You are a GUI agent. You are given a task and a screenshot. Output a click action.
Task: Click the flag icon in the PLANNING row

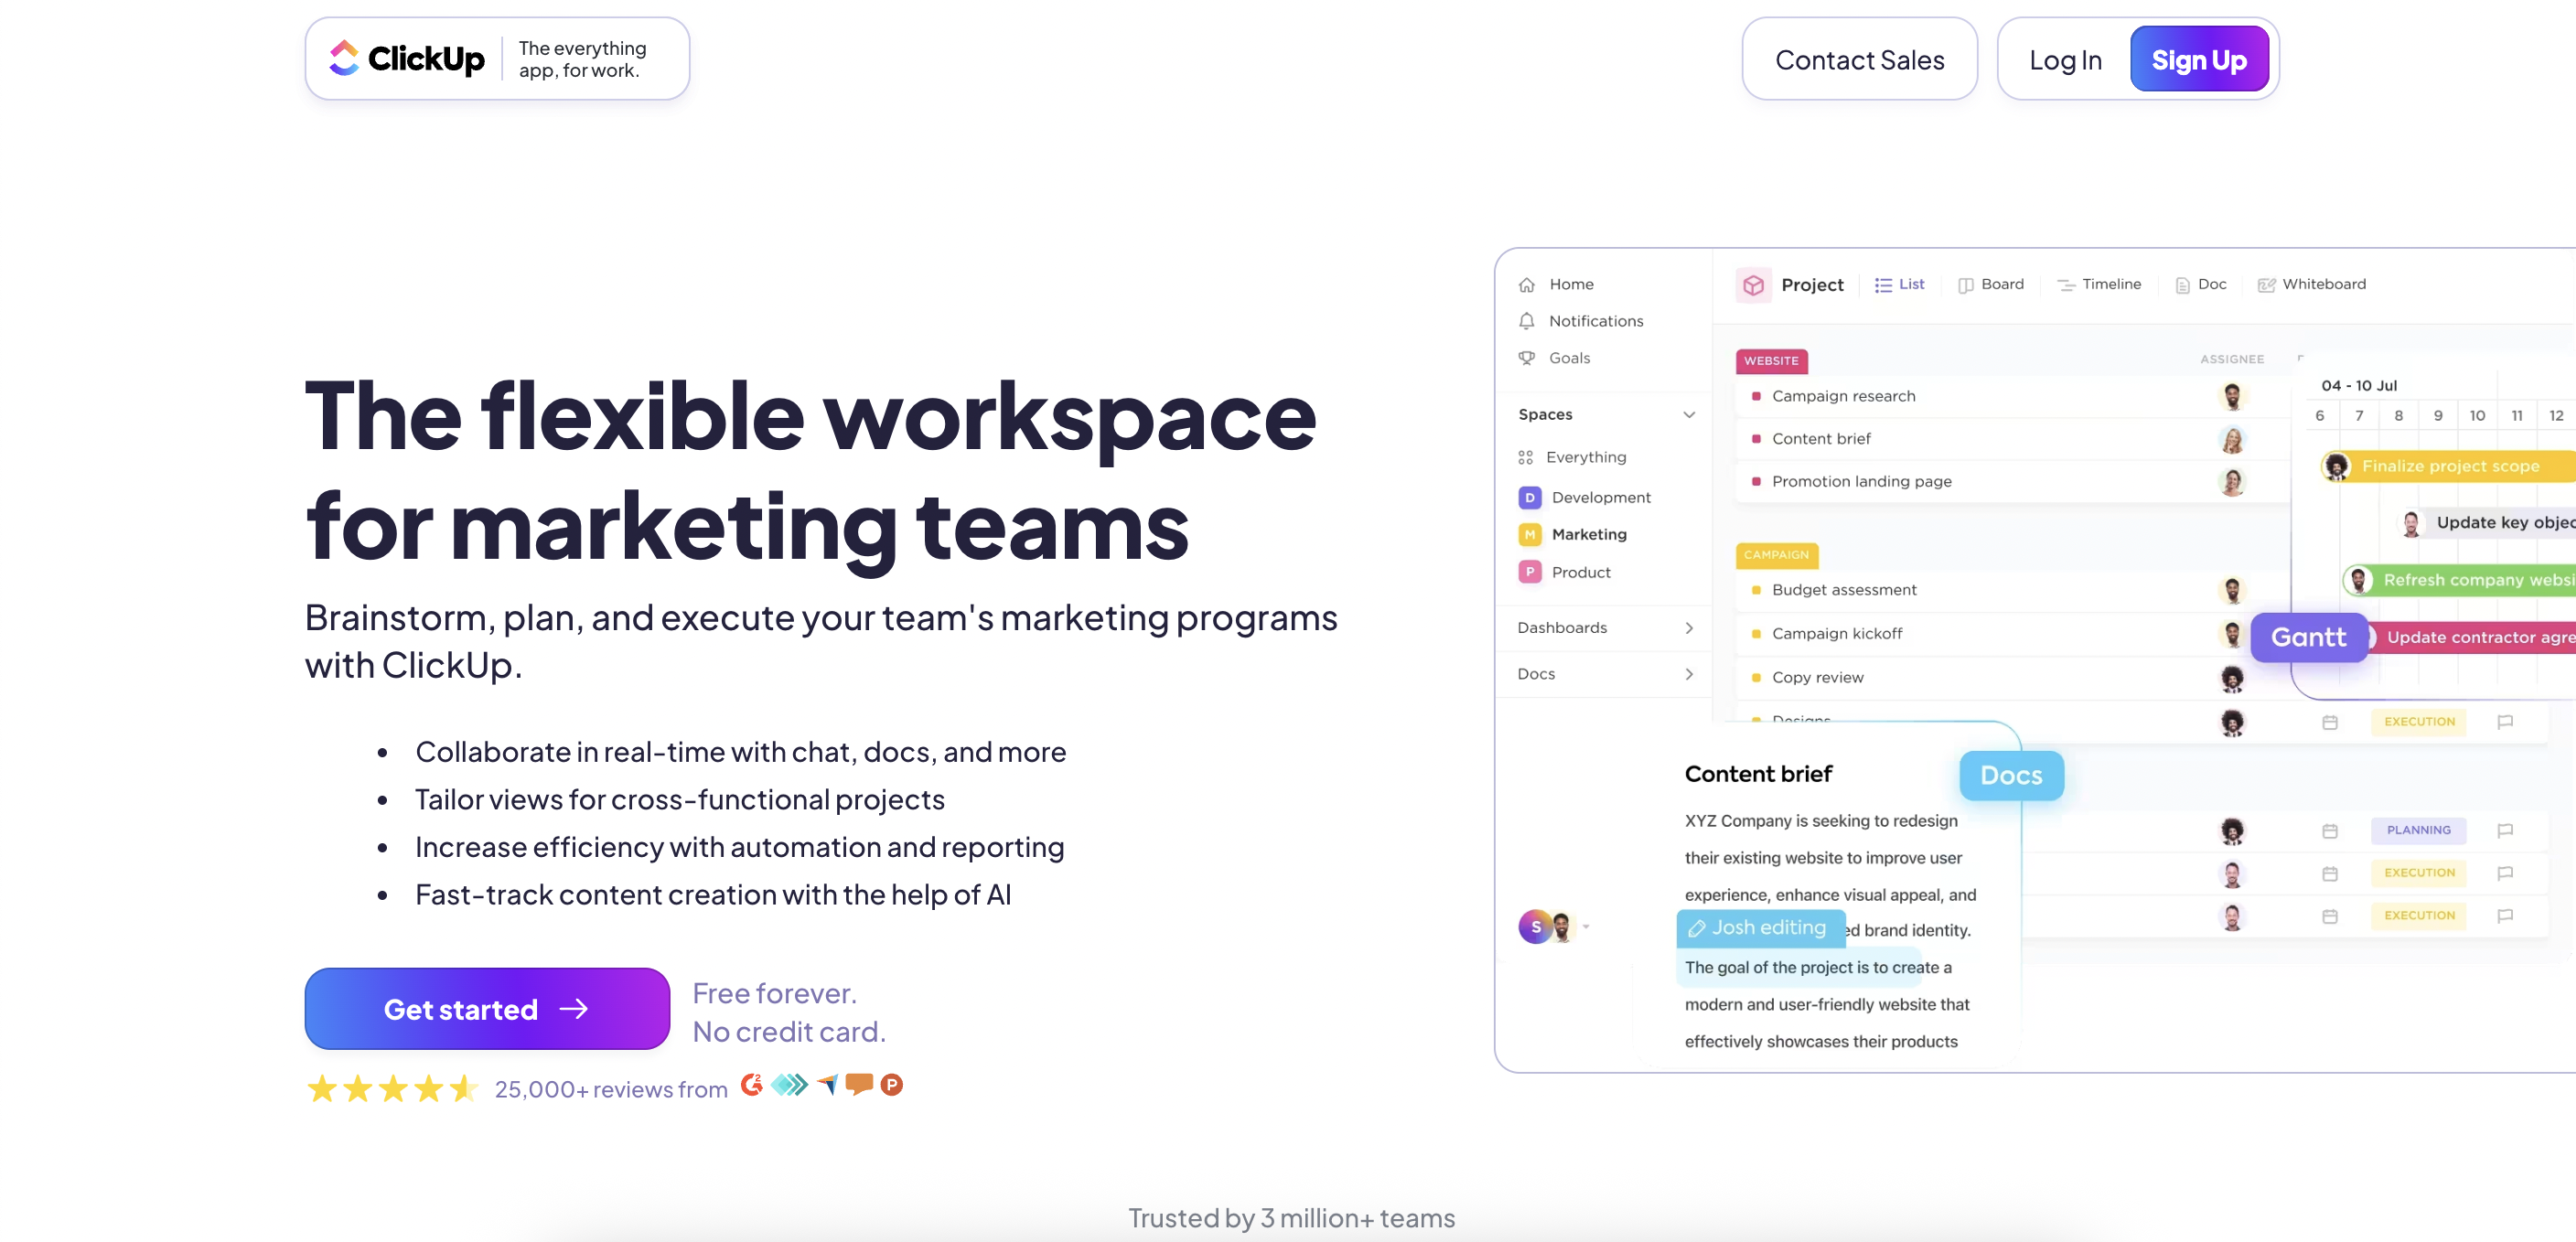[x=2504, y=830]
